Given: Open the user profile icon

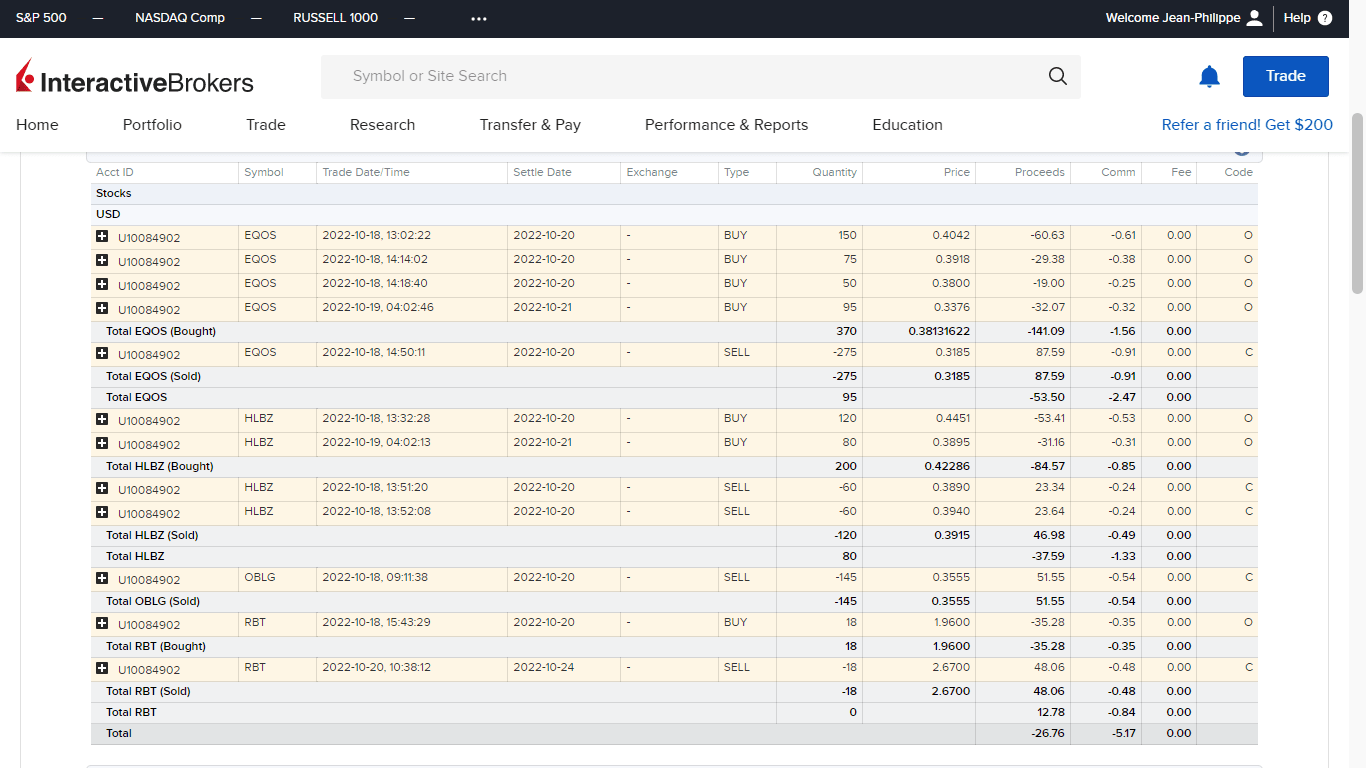Looking at the screenshot, I should tap(1256, 18).
